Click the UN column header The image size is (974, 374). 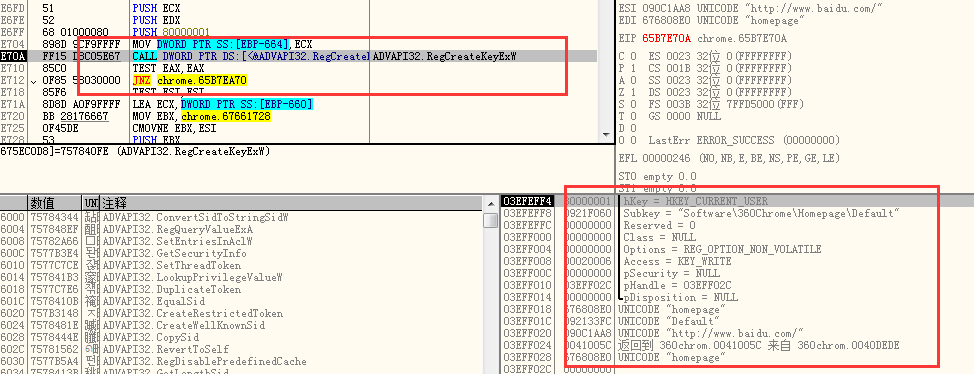point(91,203)
